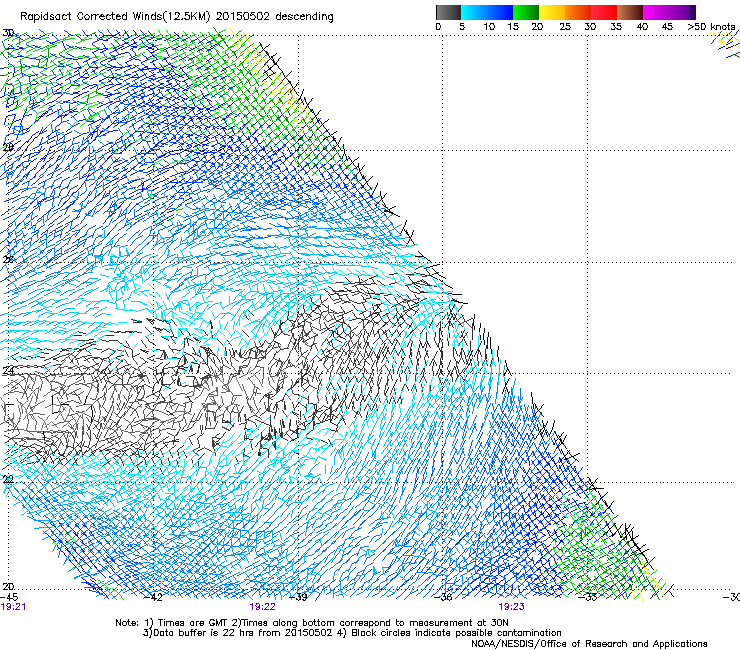Pick the yellow 20-25 knots legend segment
Viewport: 740px width, 650px height.
[552, 12]
